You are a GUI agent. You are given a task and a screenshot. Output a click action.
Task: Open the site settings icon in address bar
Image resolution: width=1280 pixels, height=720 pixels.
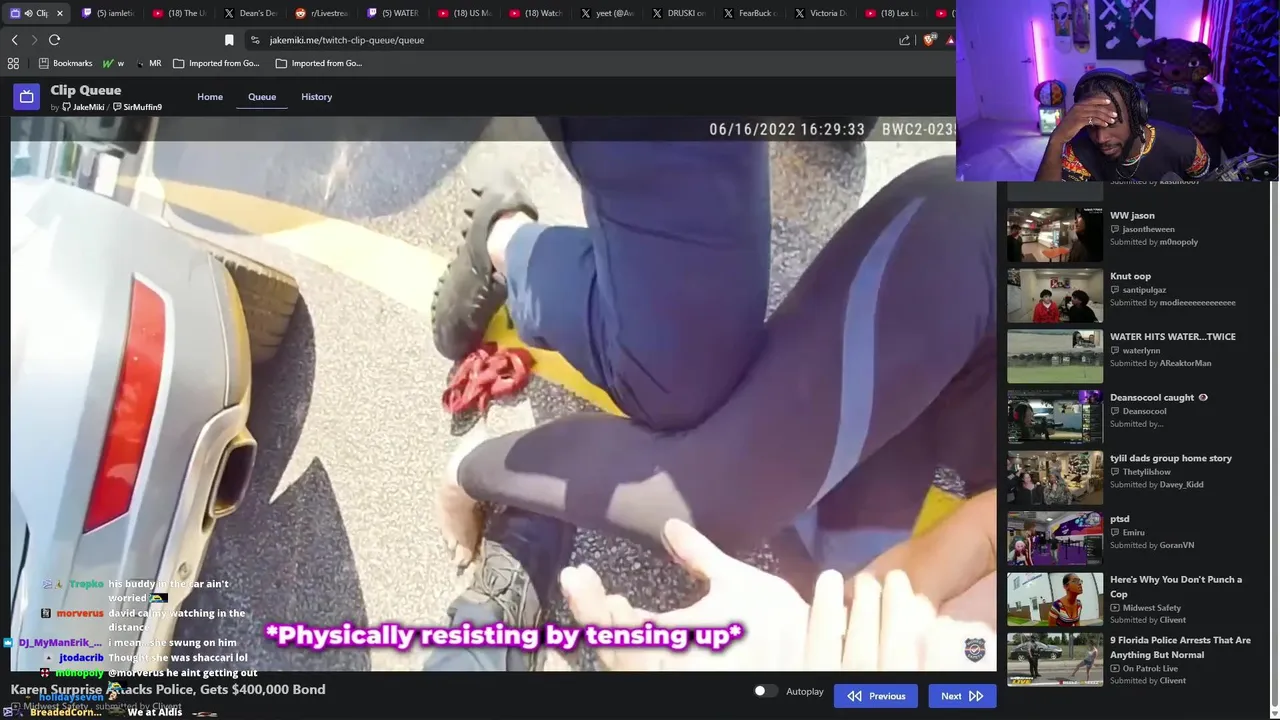(255, 40)
